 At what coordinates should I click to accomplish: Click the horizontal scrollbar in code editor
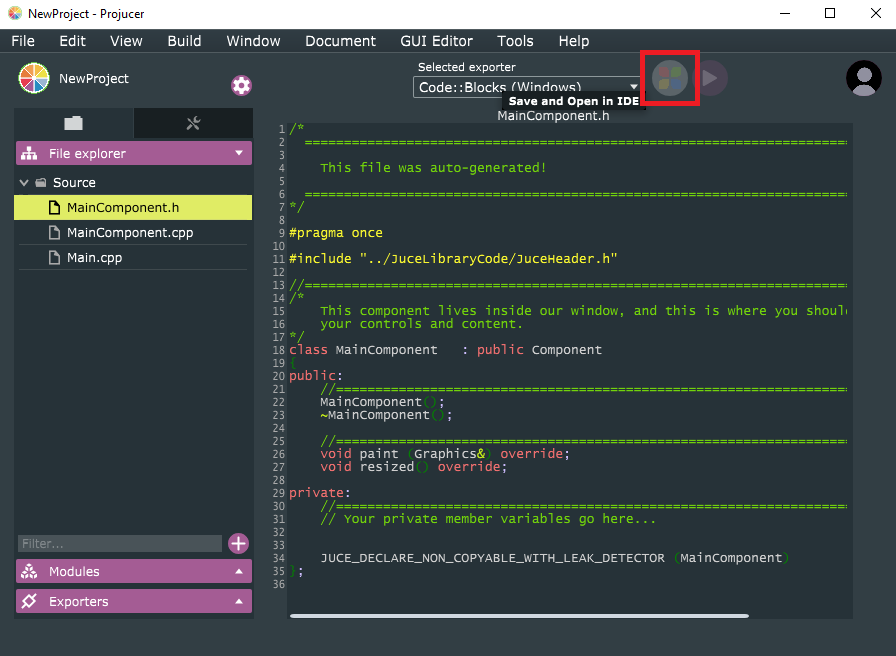(519, 616)
